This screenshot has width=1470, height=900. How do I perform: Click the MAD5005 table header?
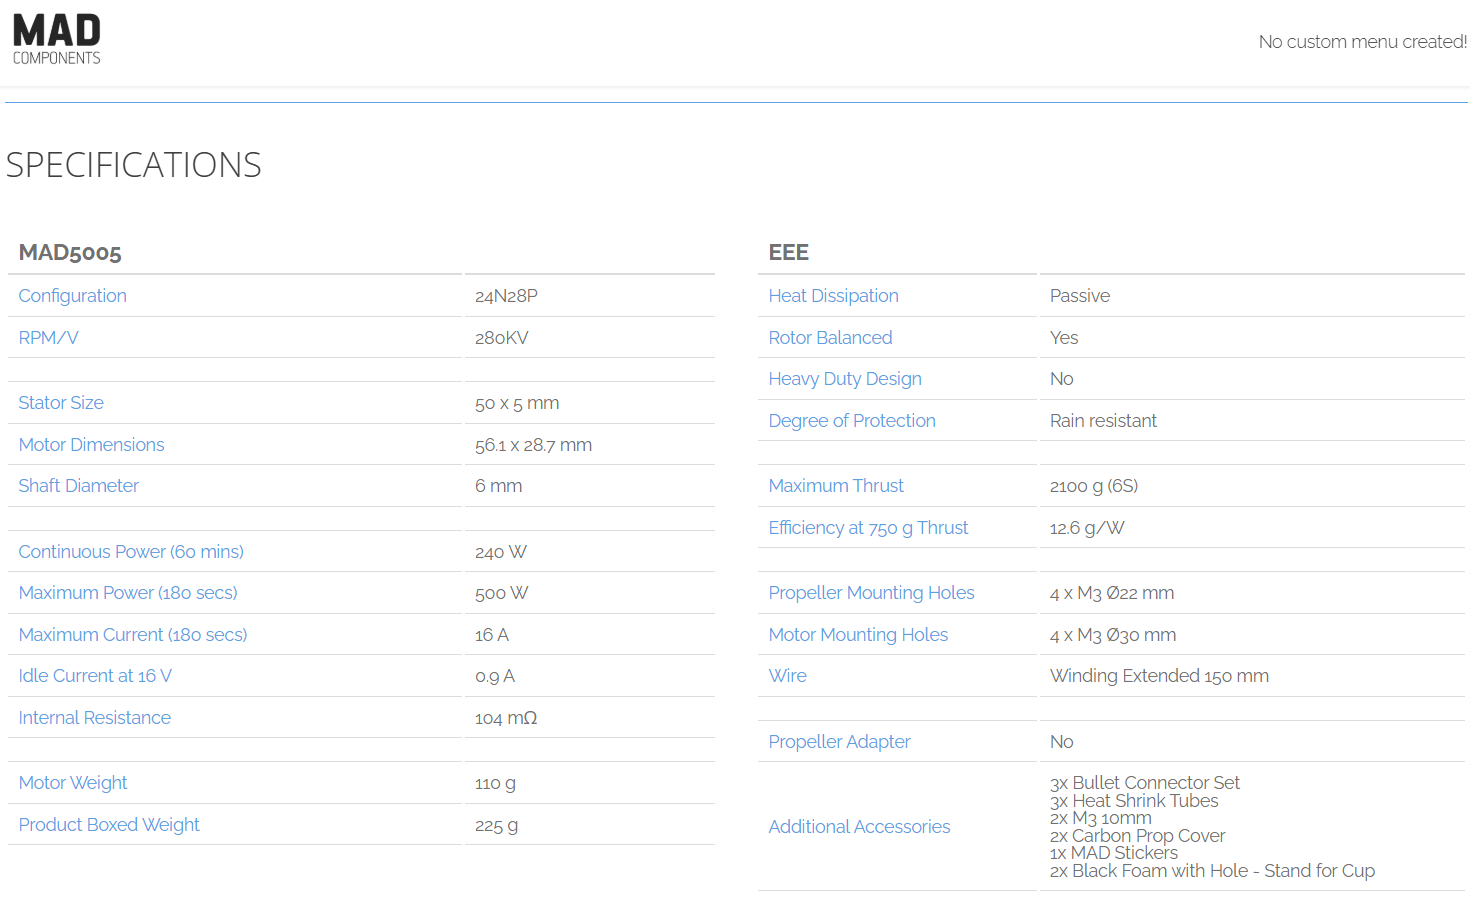[70, 253]
